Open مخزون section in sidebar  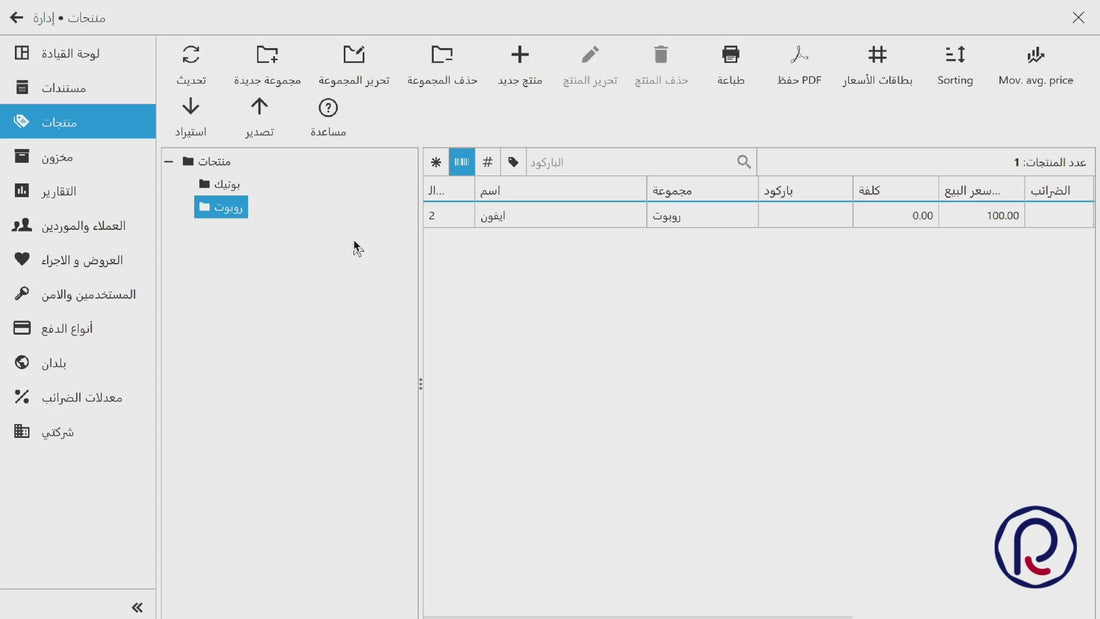[x=78, y=157]
